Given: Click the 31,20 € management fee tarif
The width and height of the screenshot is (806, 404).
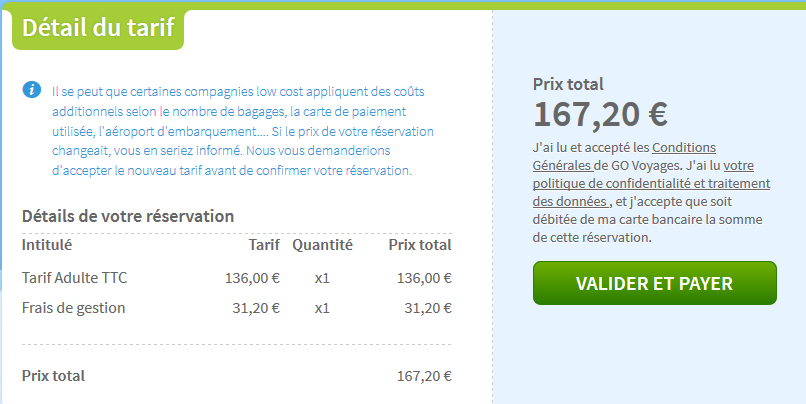Looking at the screenshot, I should click(256, 308).
